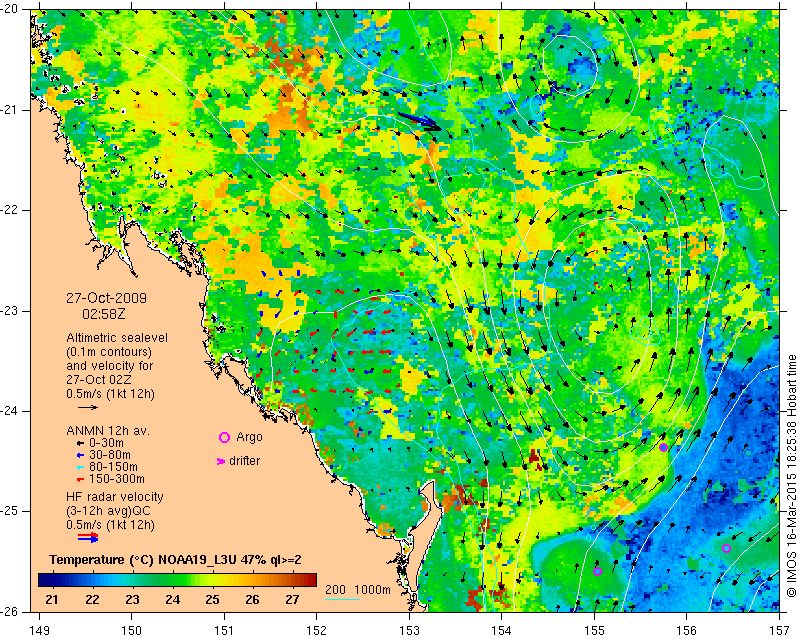Click the '200' isobath legend label
Screen dimensions: 800x640
pos(335,590)
